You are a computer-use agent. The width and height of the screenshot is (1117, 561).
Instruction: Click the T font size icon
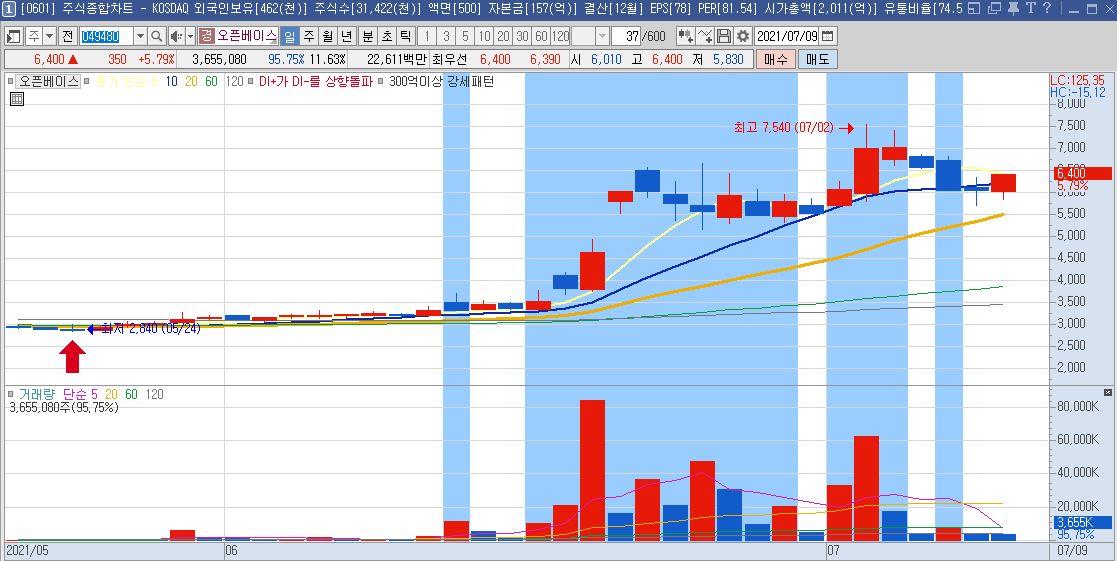[1029, 9]
